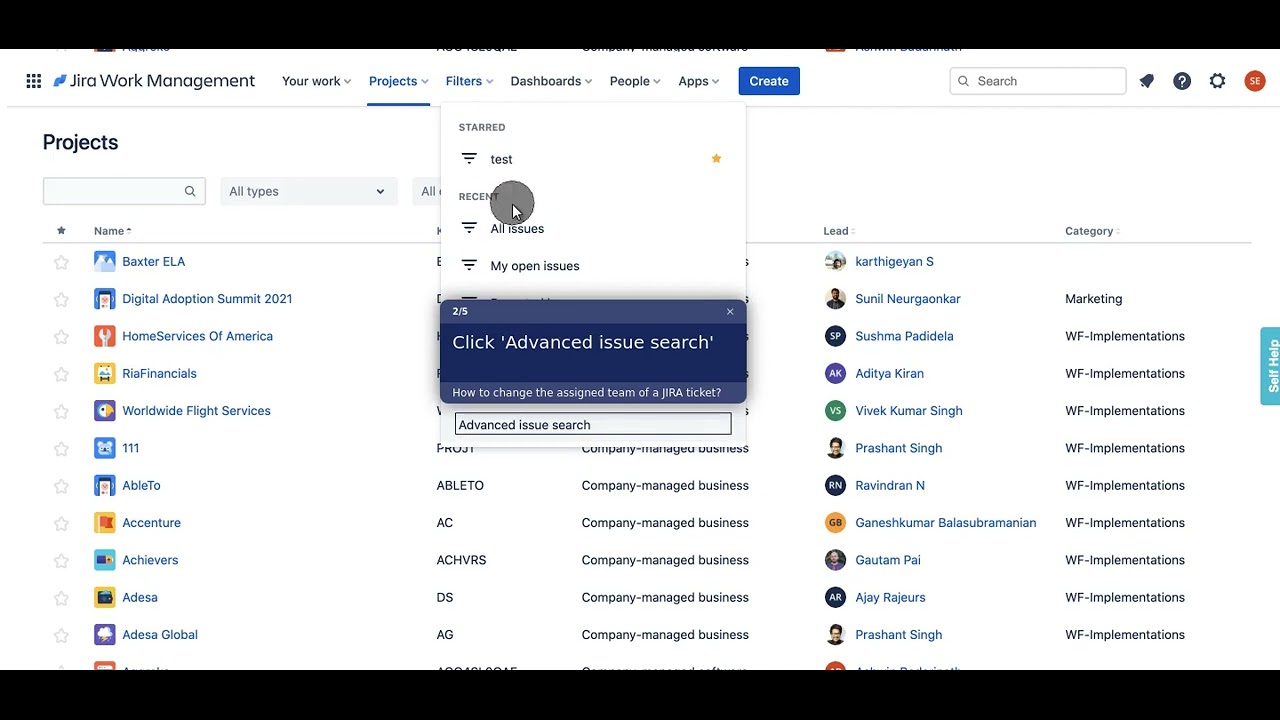Star the Accenture project

pos(61,523)
